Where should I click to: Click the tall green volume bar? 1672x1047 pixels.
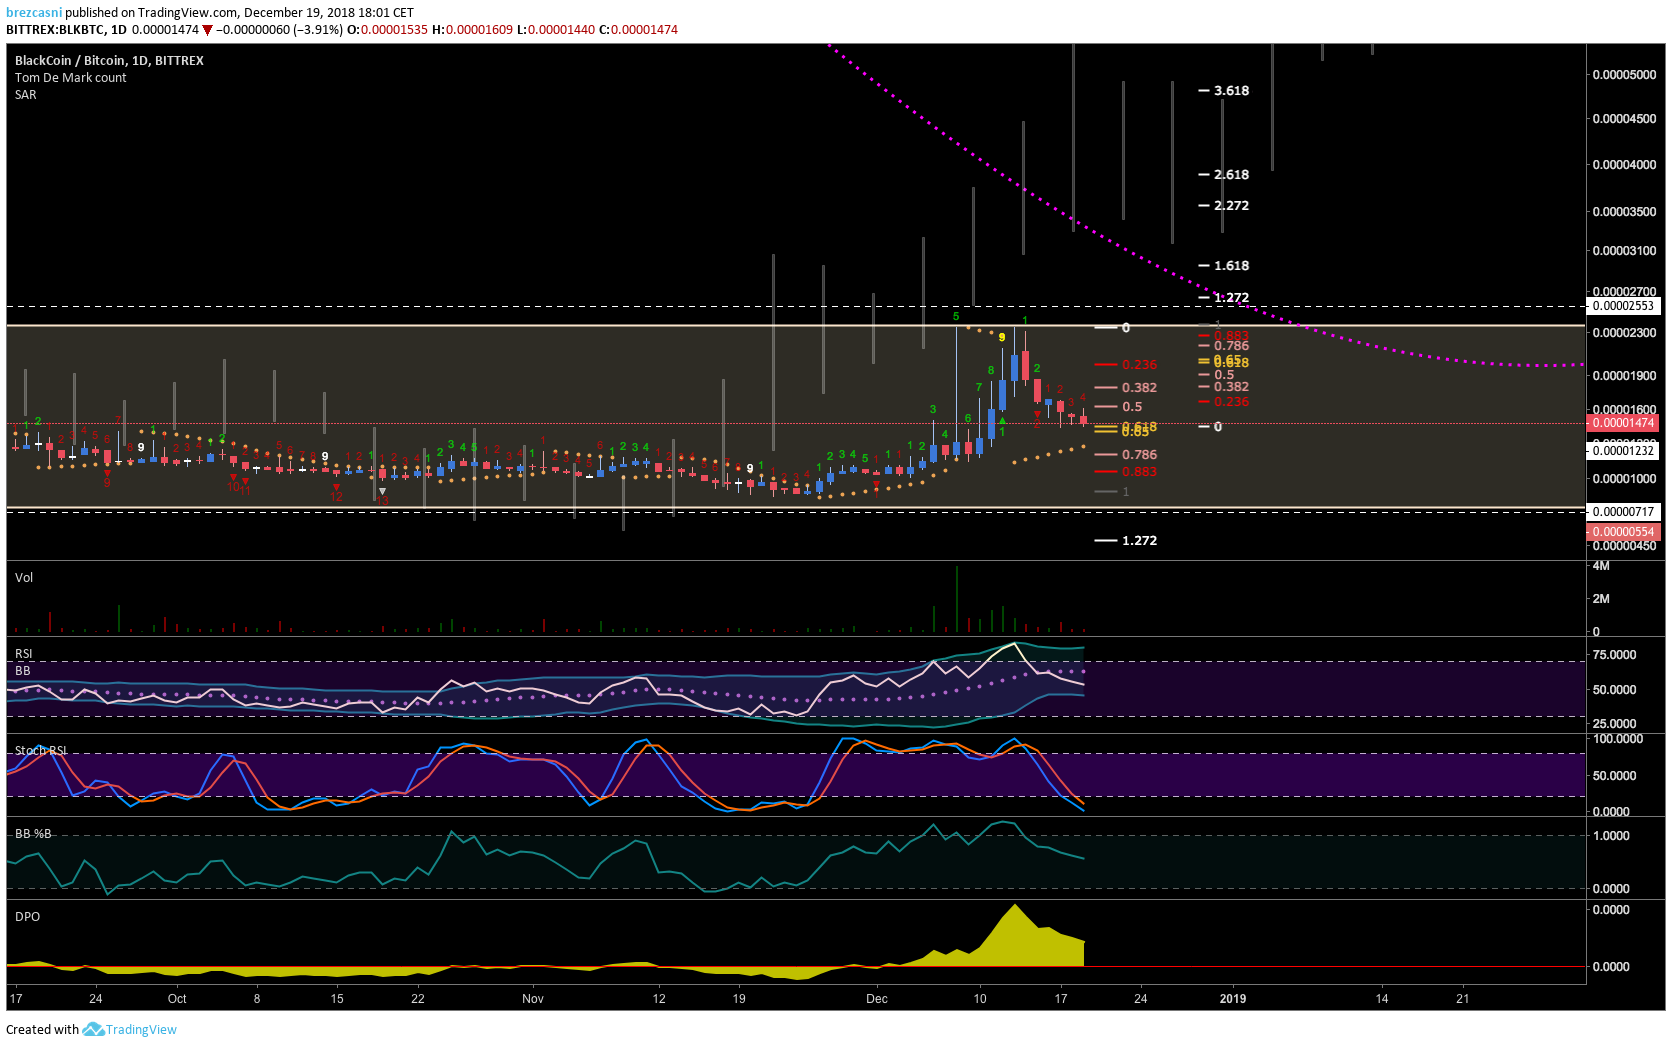pyautogui.click(x=957, y=599)
